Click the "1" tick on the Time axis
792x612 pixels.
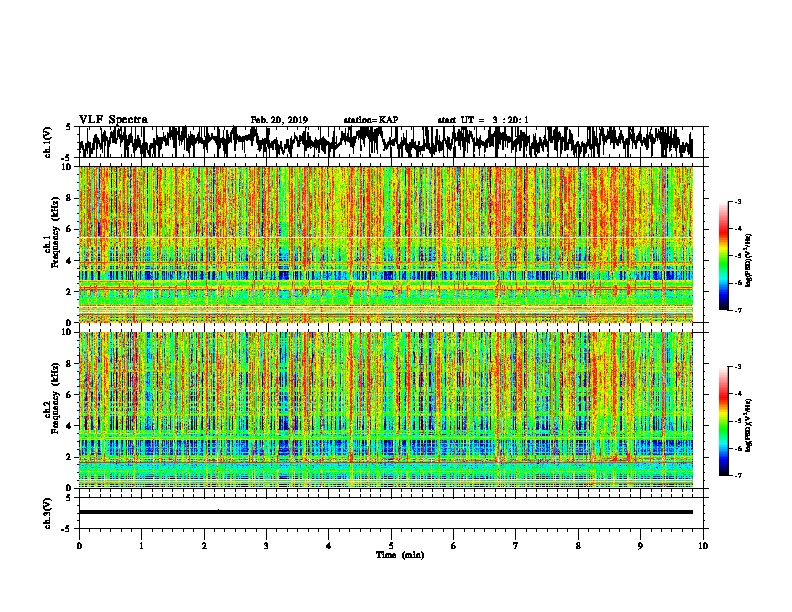point(141,546)
